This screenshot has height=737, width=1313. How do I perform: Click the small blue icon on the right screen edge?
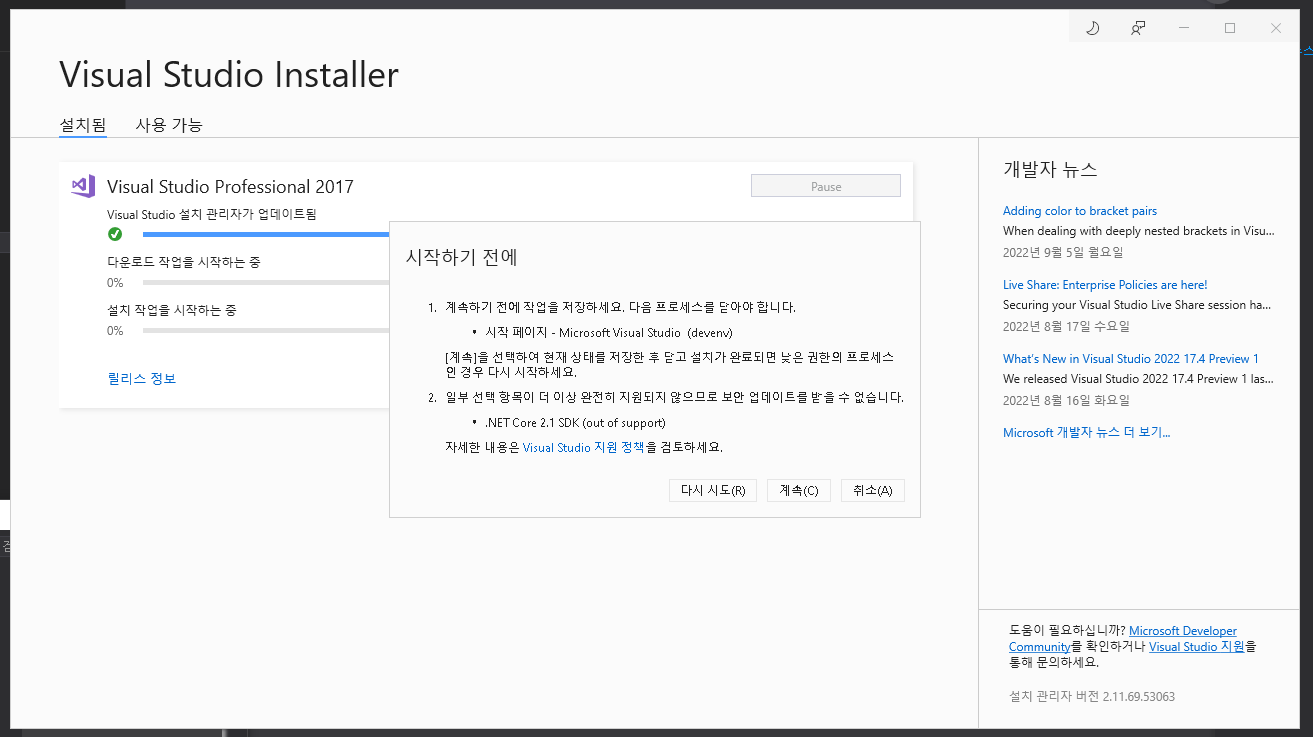(x=1306, y=48)
